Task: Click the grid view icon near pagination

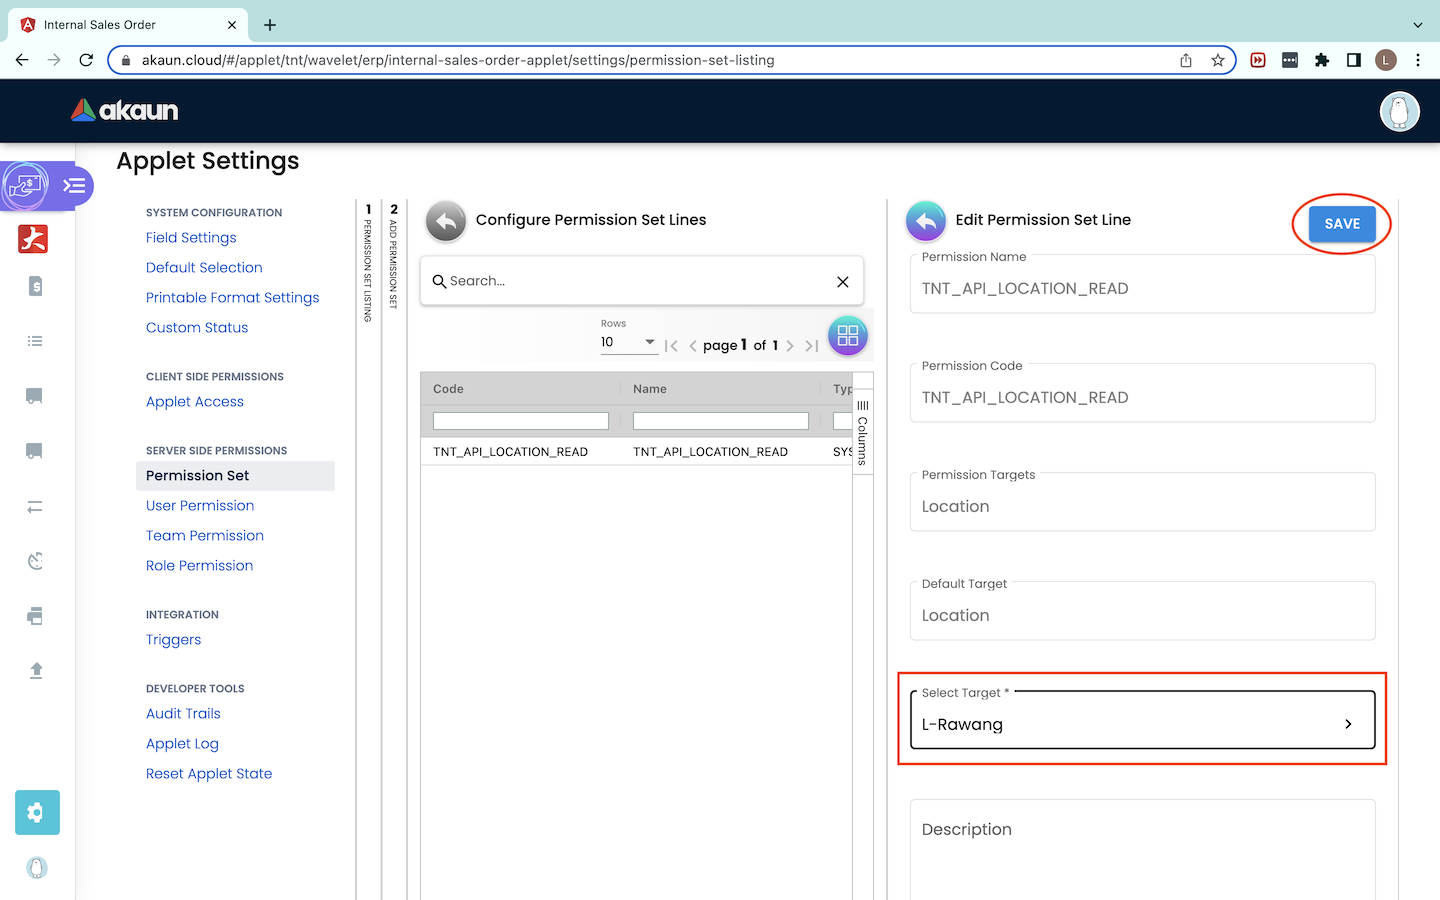Action: pos(847,336)
